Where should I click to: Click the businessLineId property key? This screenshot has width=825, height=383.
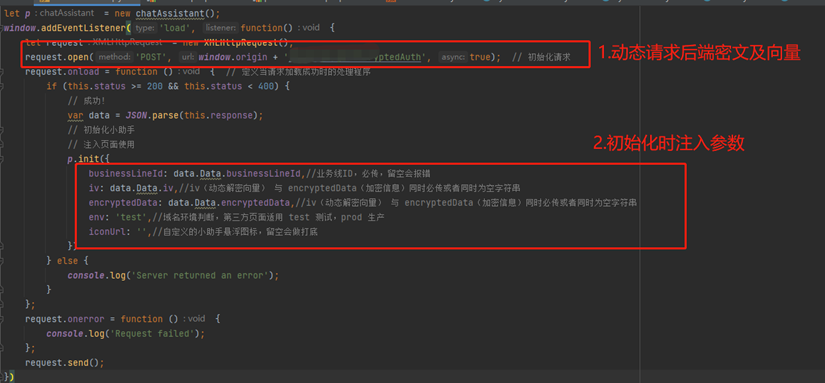(x=126, y=174)
